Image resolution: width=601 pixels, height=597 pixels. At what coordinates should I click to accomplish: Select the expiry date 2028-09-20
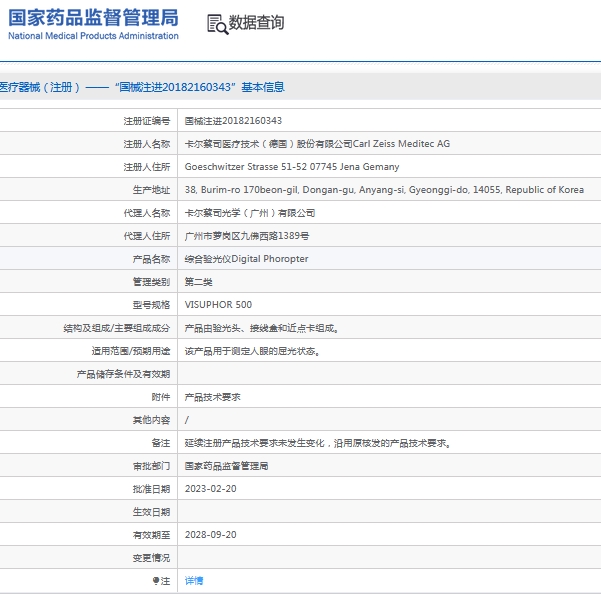(210, 535)
